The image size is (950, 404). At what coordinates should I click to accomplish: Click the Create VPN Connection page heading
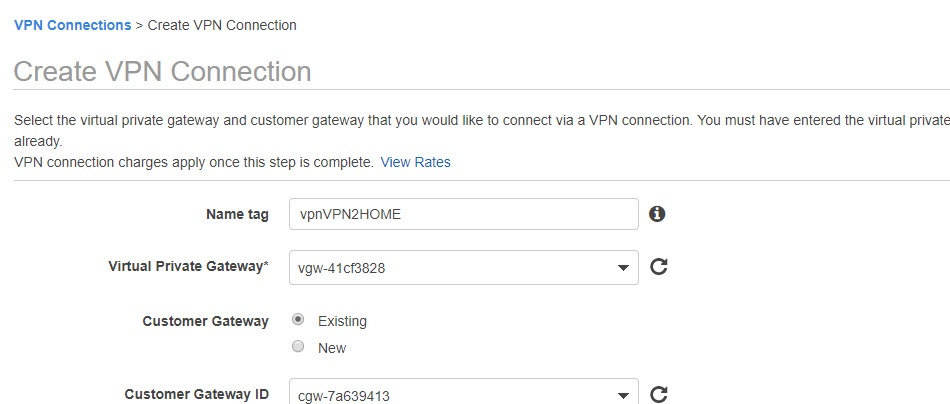click(x=162, y=71)
